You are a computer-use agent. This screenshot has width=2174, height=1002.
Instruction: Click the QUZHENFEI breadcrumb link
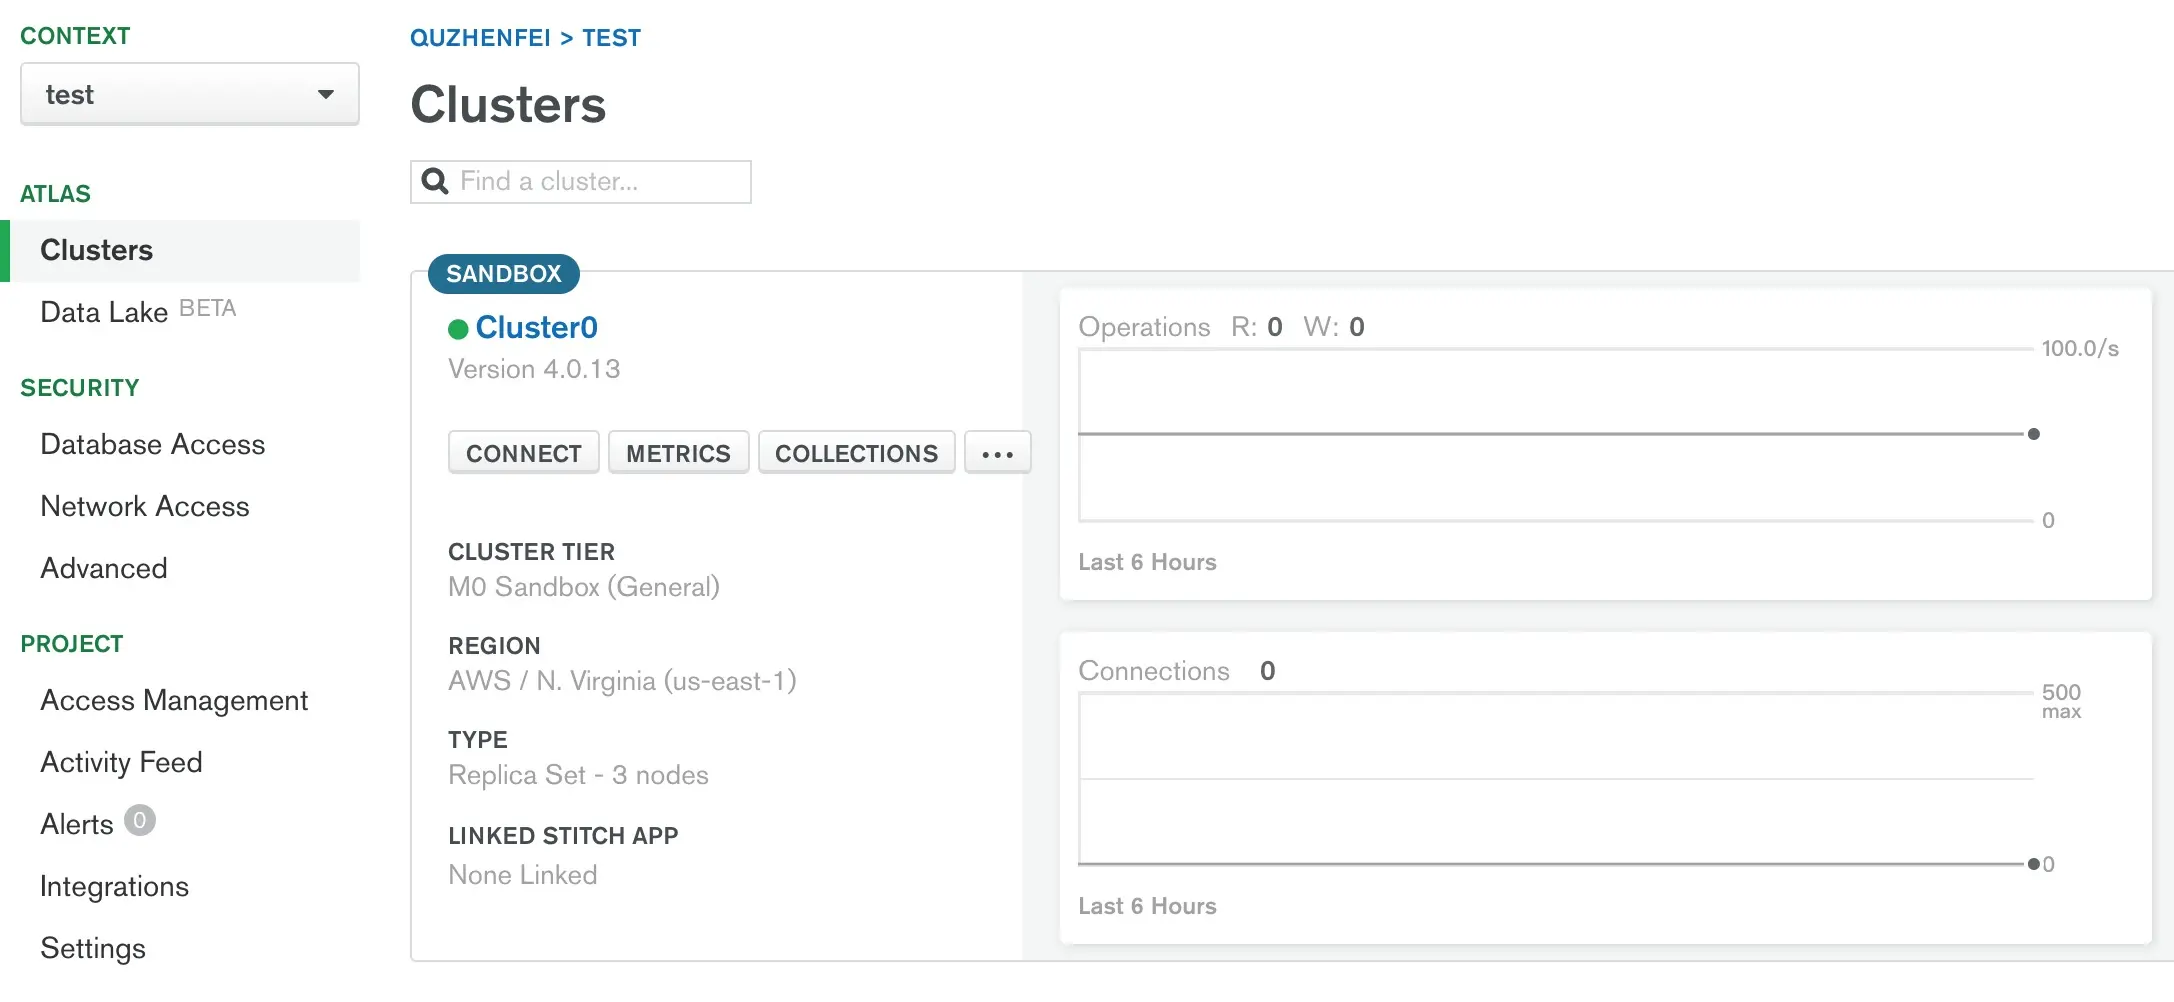pos(480,38)
